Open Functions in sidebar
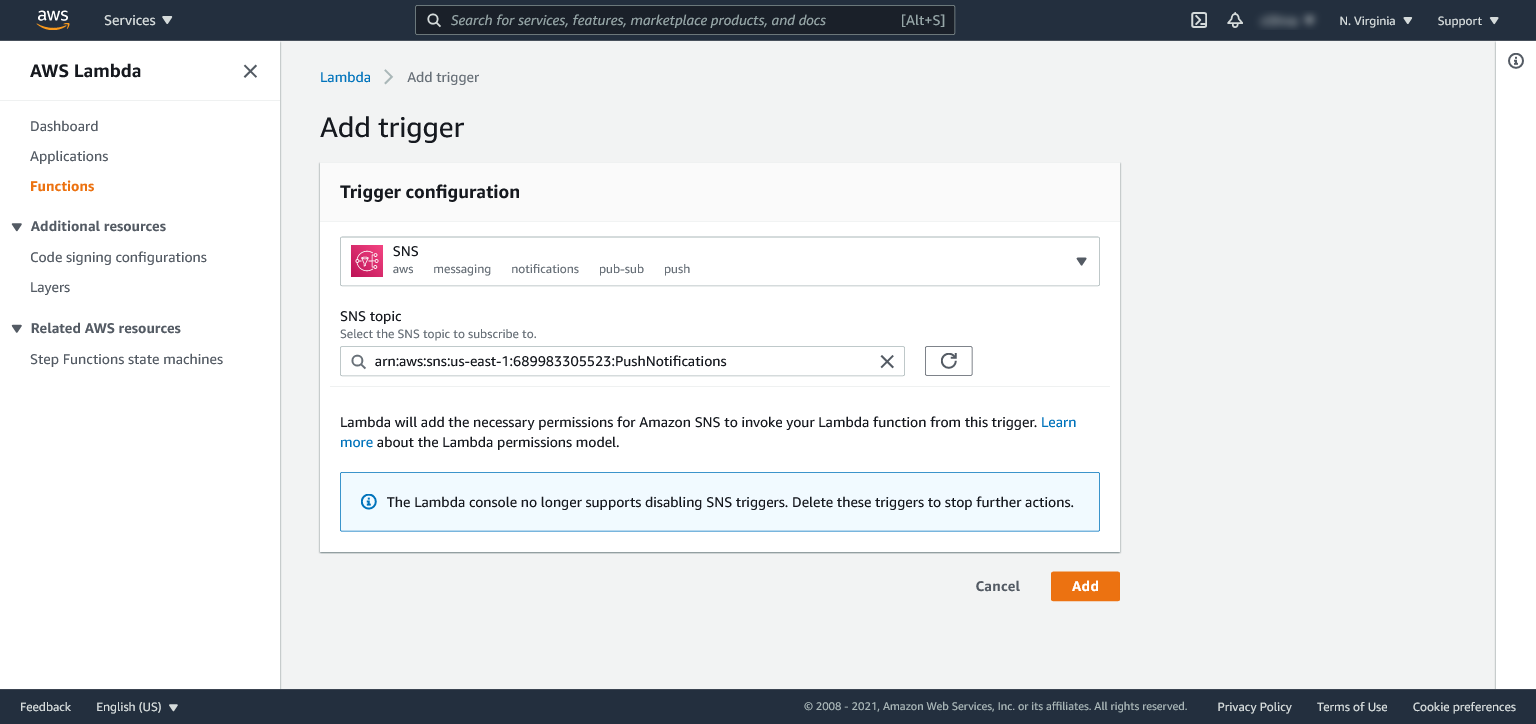Viewport: 1536px width, 724px height. point(62,186)
